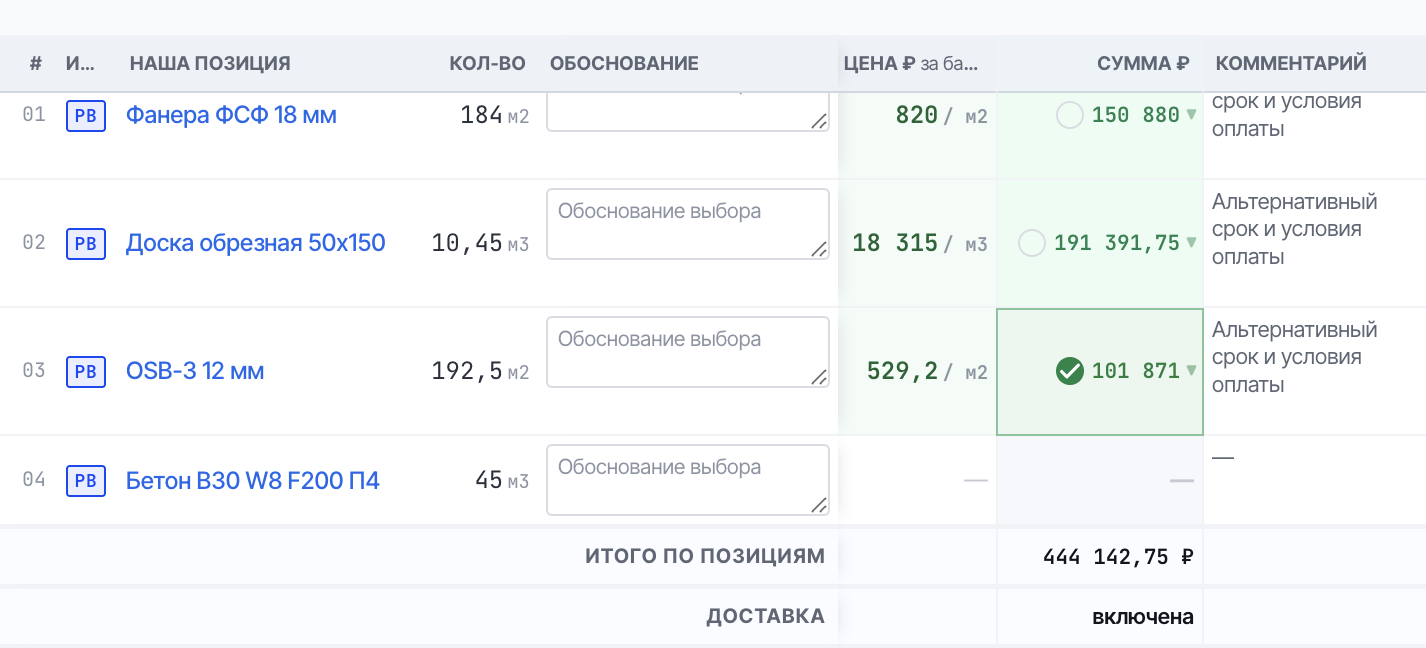Screen dimensions: 1426x648
Task: Open the OSB-3 12 мм position link
Action: pos(195,371)
